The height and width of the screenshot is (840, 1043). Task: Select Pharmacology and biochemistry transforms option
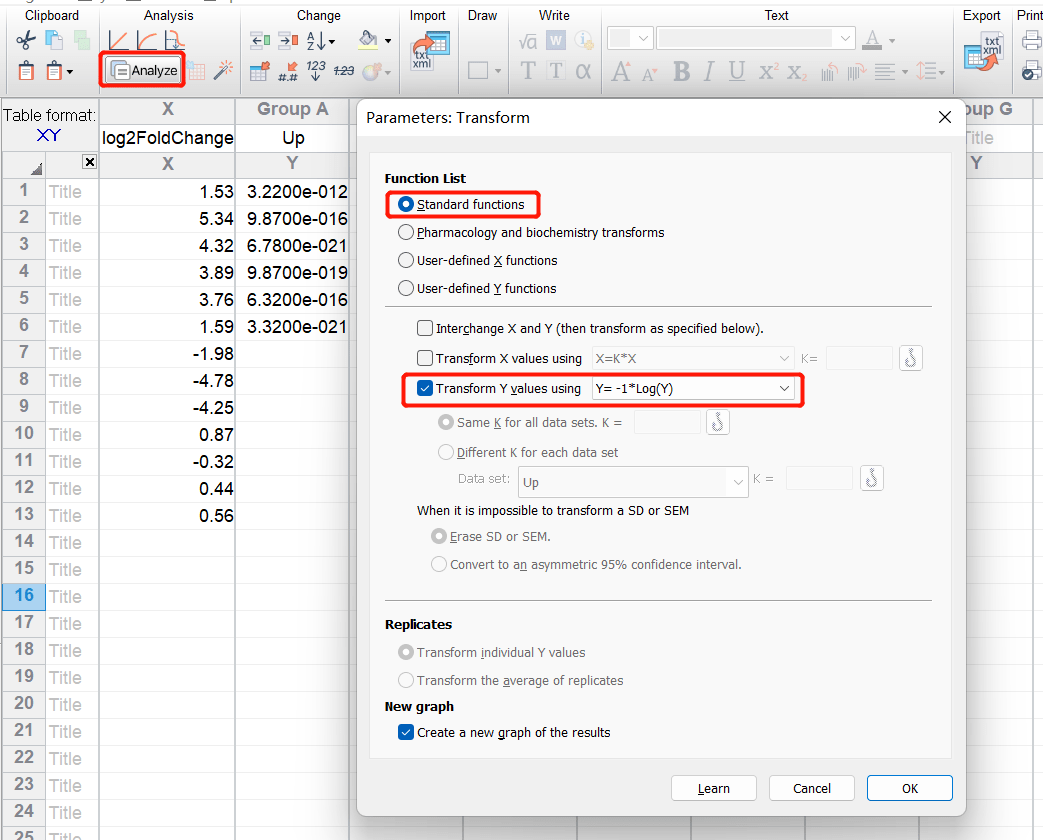[x=406, y=232]
